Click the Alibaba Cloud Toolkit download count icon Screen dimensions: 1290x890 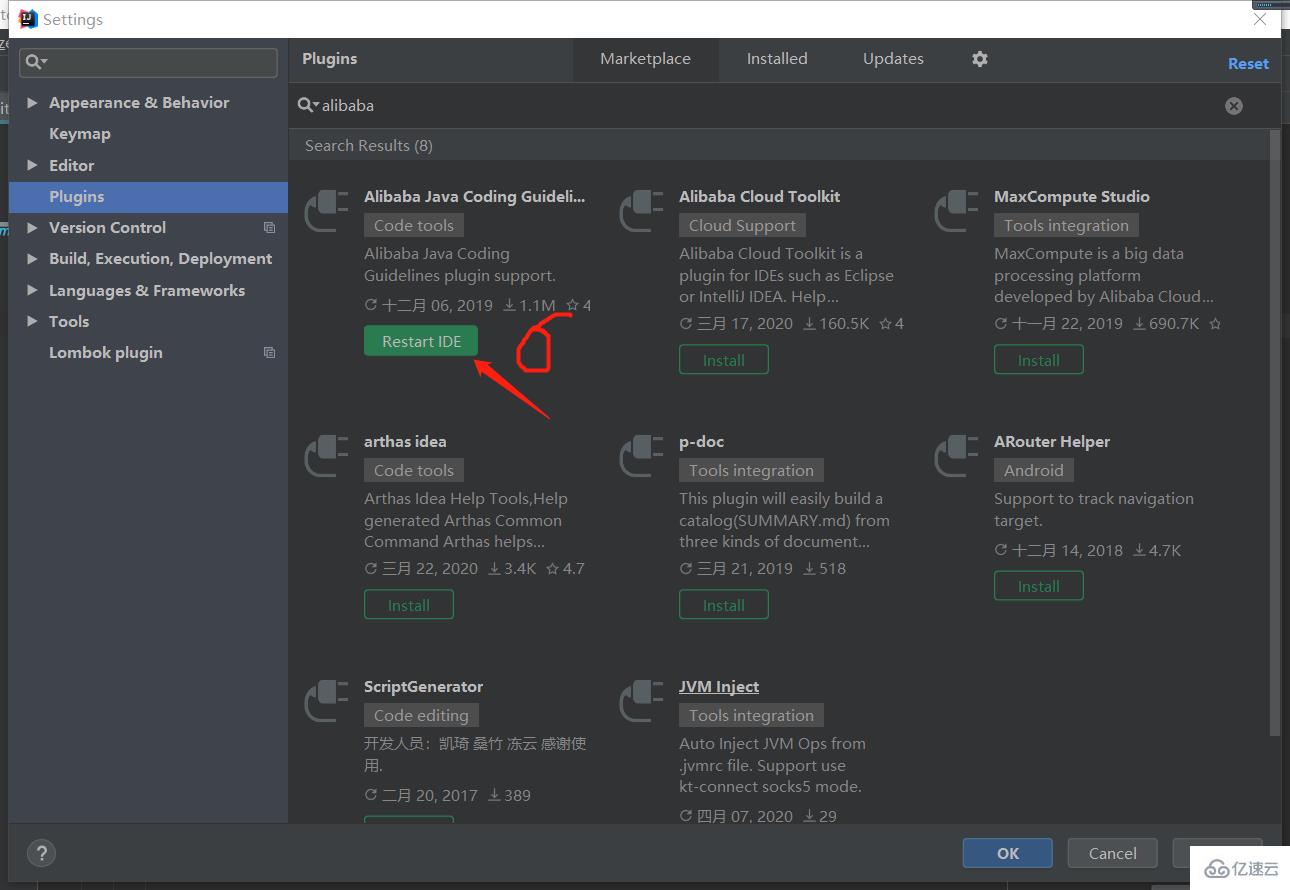click(809, 324)
